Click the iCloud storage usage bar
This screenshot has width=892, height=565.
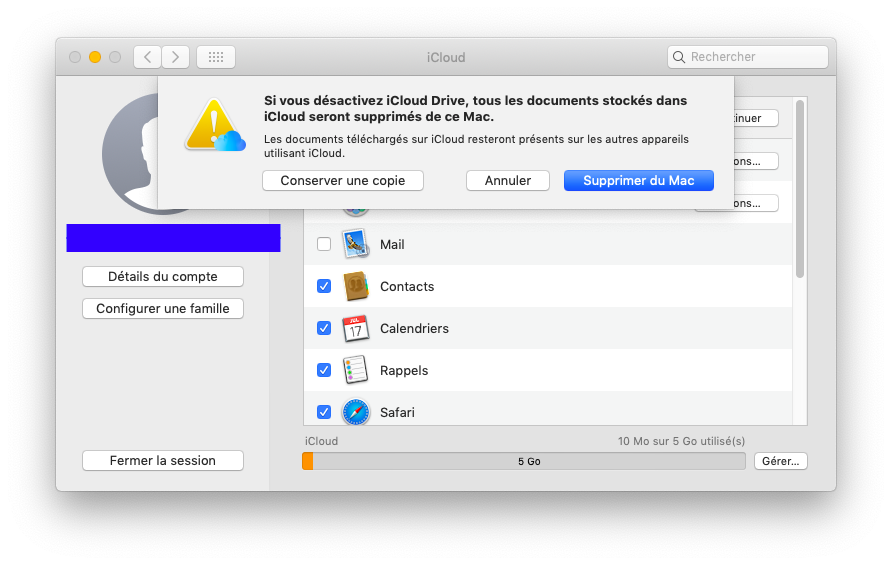click(523, 461)
